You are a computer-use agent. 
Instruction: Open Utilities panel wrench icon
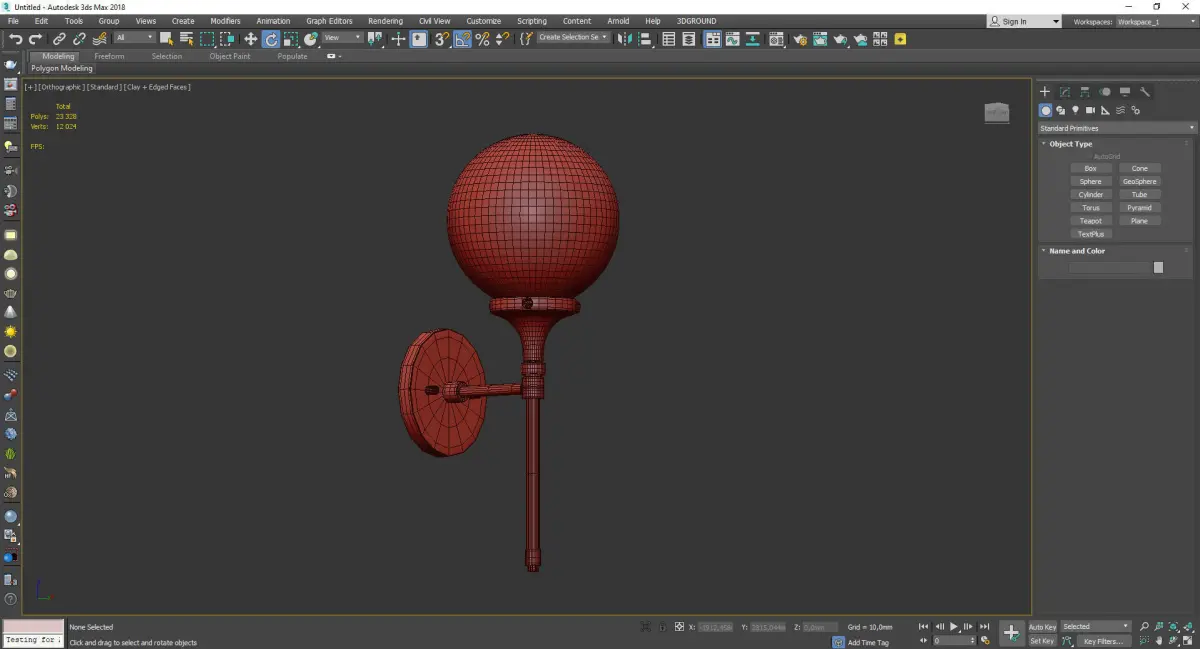click(1145, 91)
